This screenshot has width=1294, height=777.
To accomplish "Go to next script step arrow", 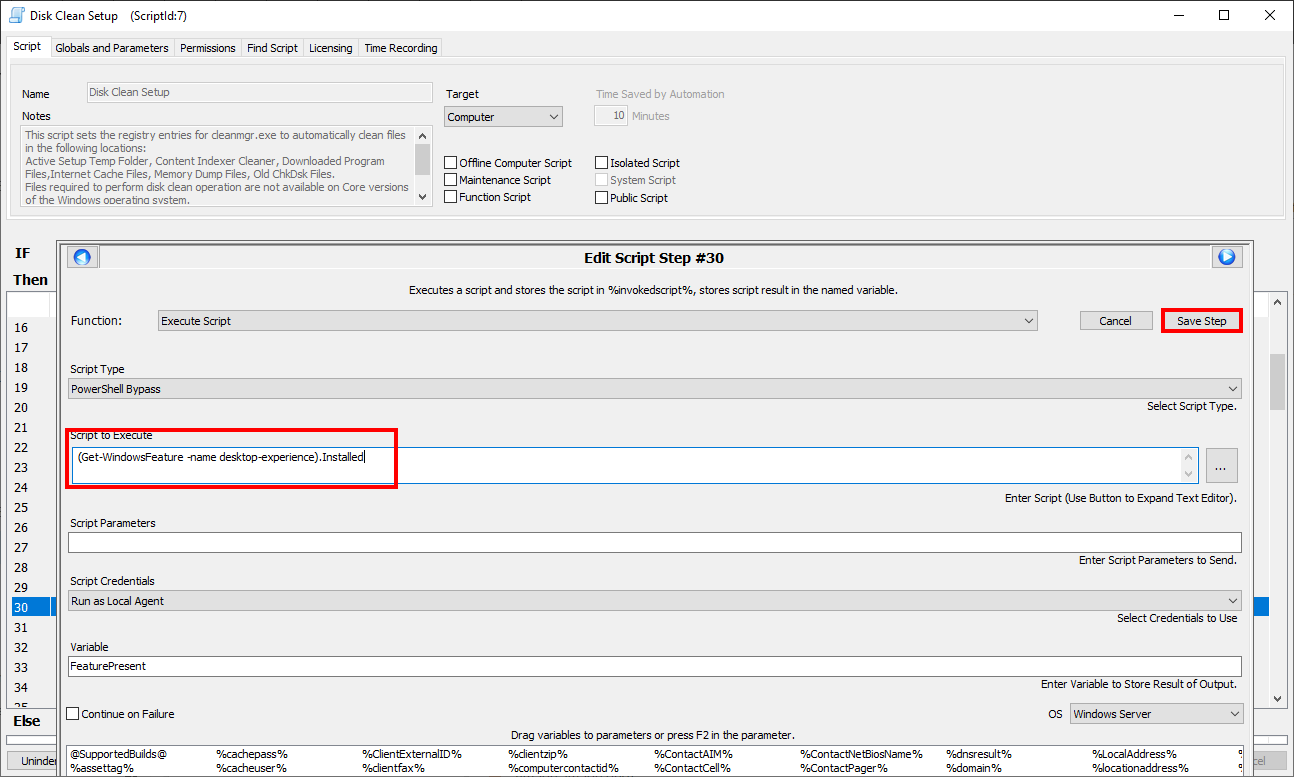I will (1226, 257).
